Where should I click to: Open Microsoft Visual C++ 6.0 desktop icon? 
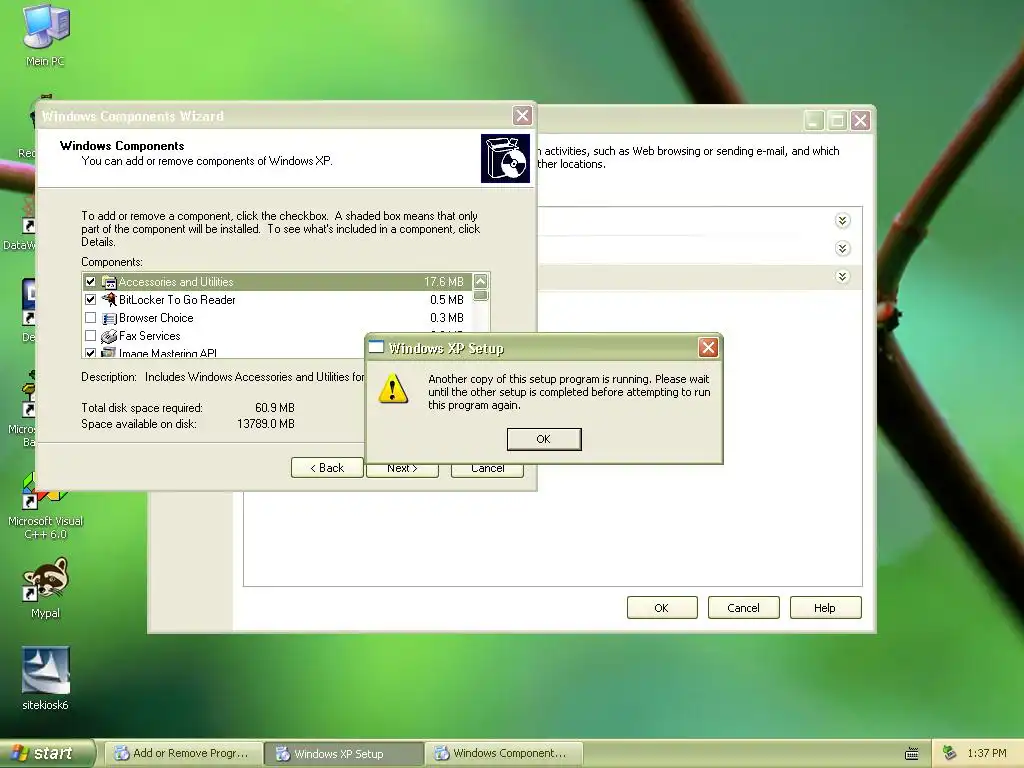[x=45, y=506]
